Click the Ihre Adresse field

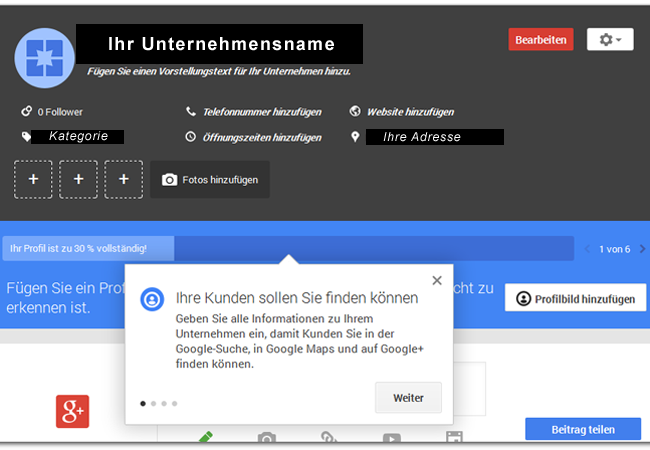pos(434,137)
